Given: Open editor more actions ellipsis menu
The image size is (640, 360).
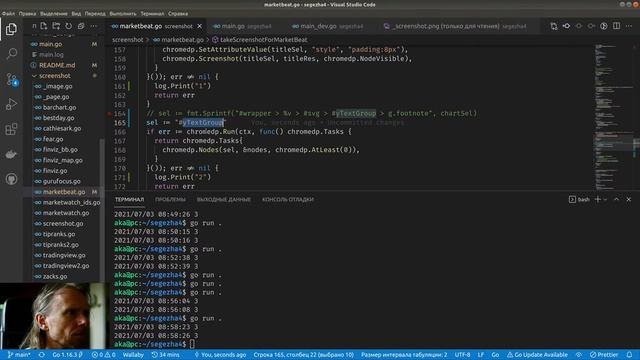Looking at the screenshot, I should pyautogui.click(x=629, y=26).
